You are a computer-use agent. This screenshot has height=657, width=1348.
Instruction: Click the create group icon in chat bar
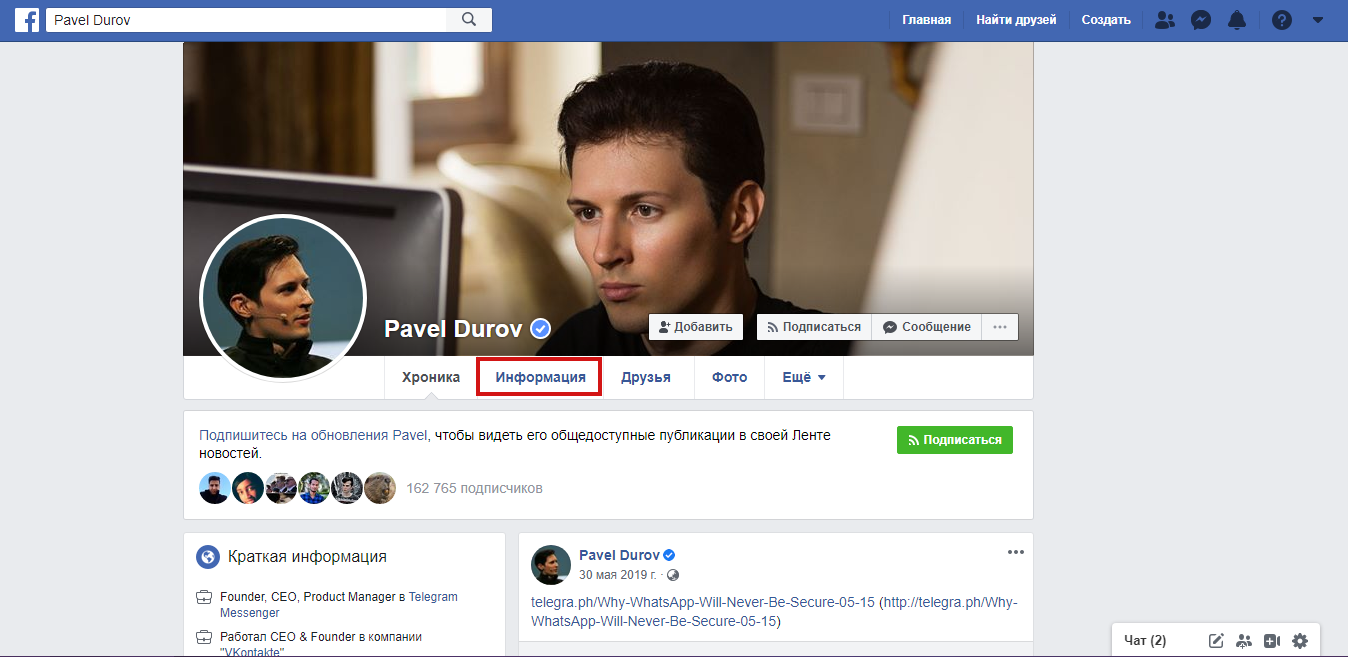coord(1244,641)
